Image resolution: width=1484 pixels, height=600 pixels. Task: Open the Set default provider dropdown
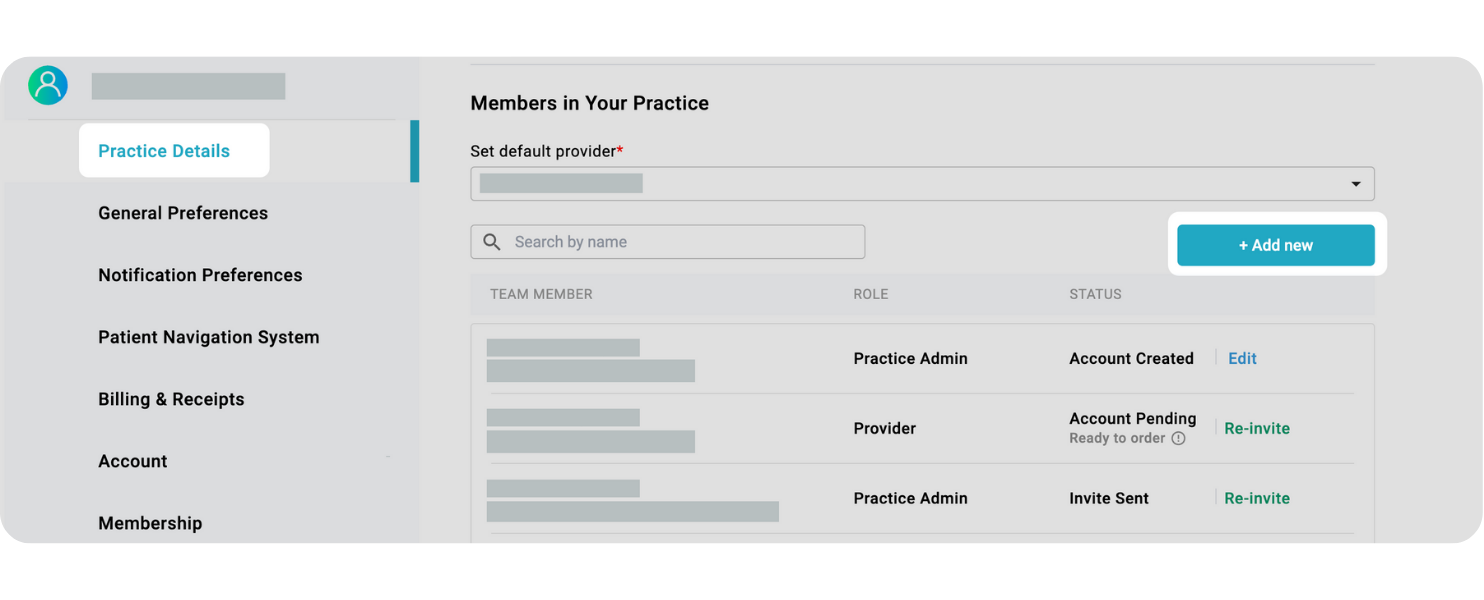click(922, 184)
